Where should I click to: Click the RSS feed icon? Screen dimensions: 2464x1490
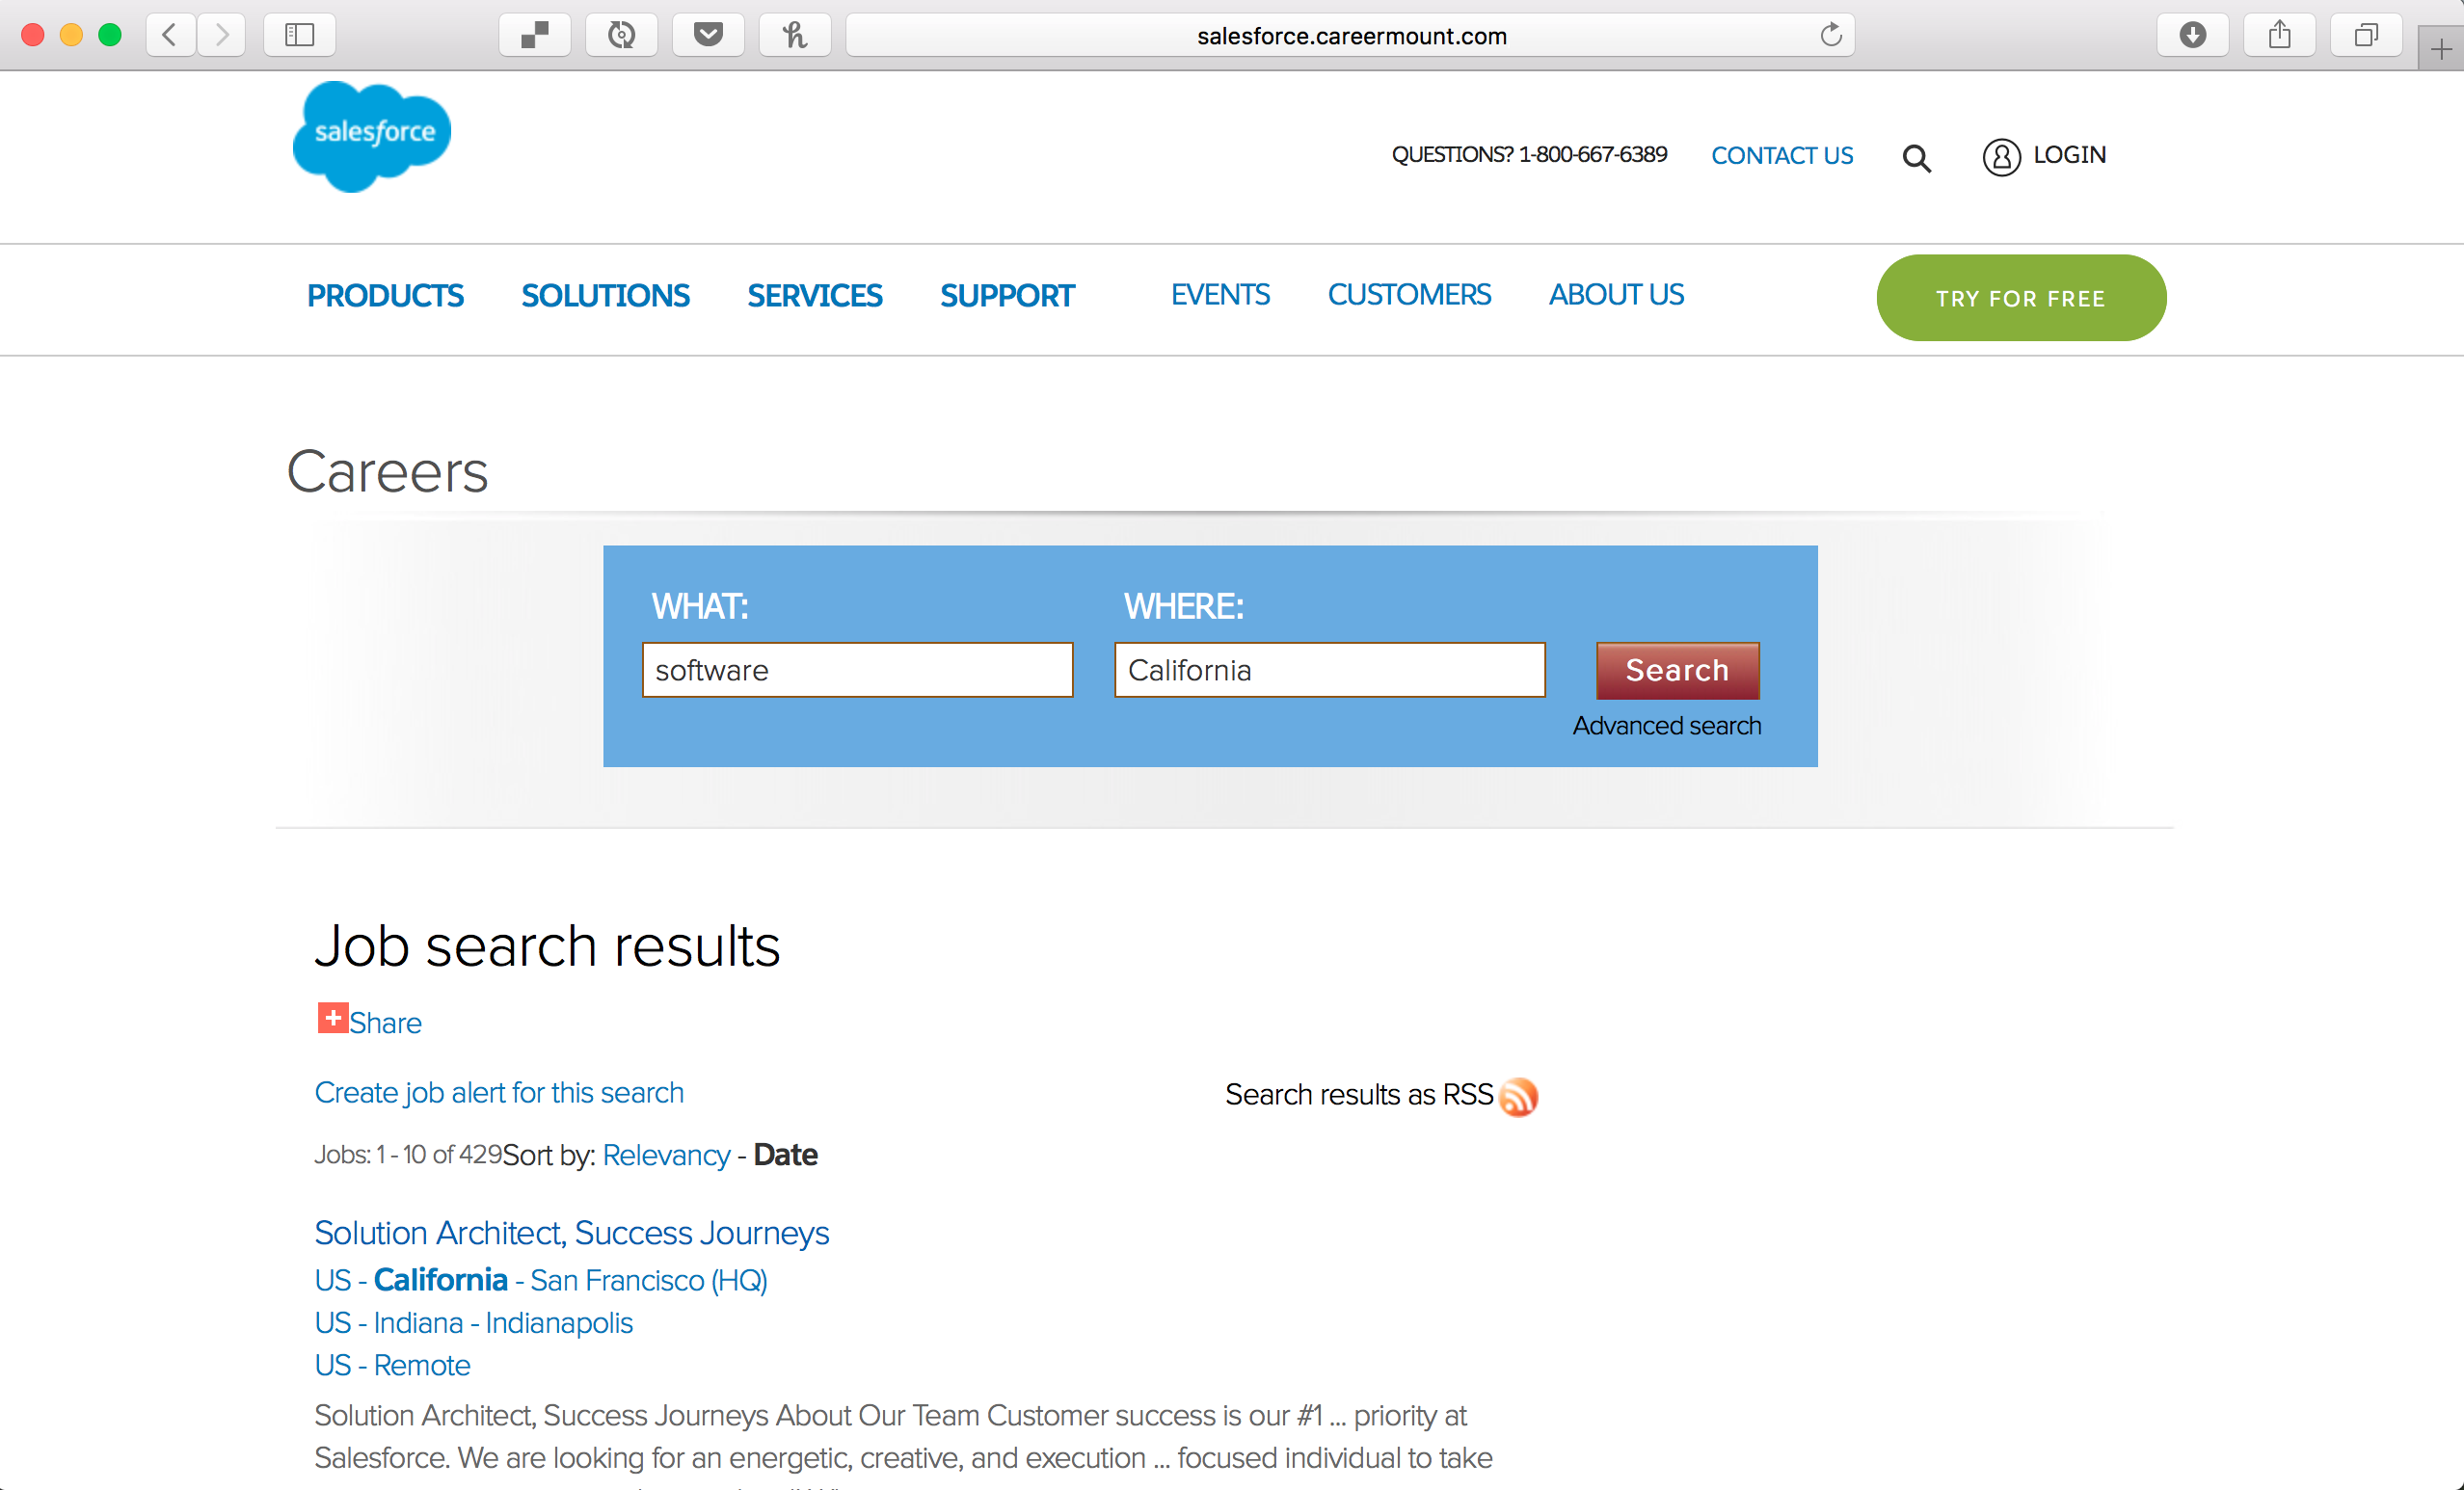point(1519,1096)
